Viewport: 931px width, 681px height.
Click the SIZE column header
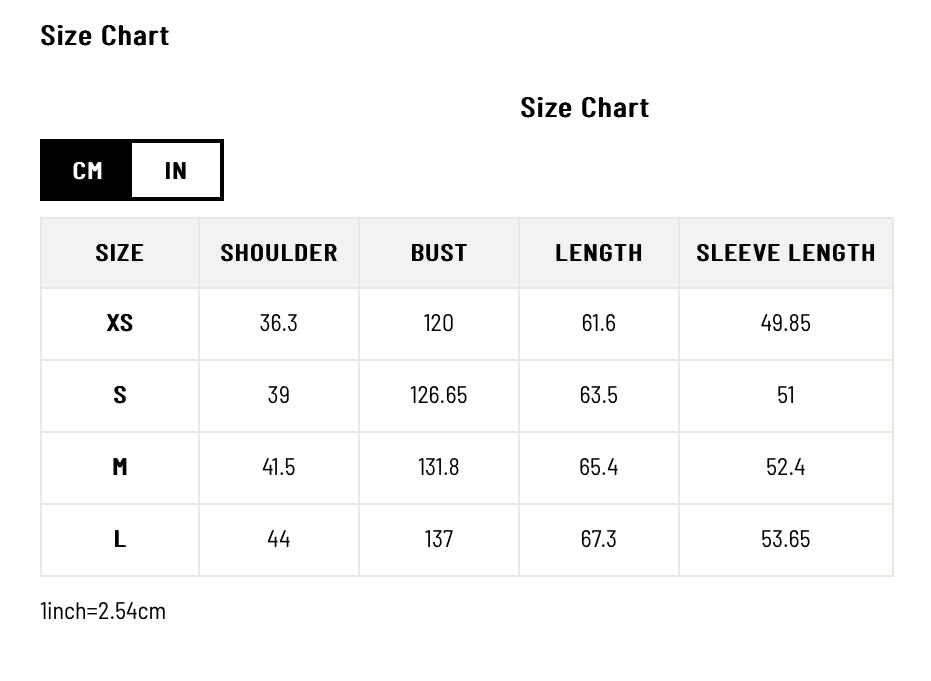point(120,253)
